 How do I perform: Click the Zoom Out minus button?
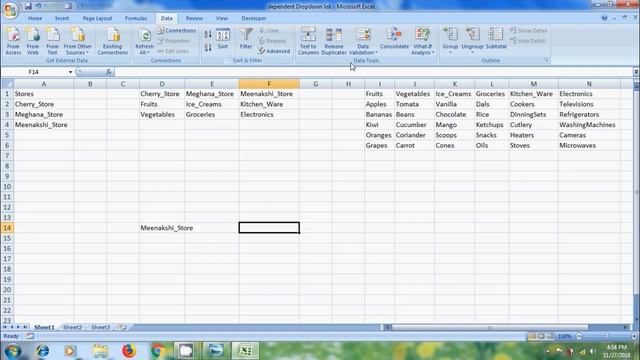(x=579, y=336)
